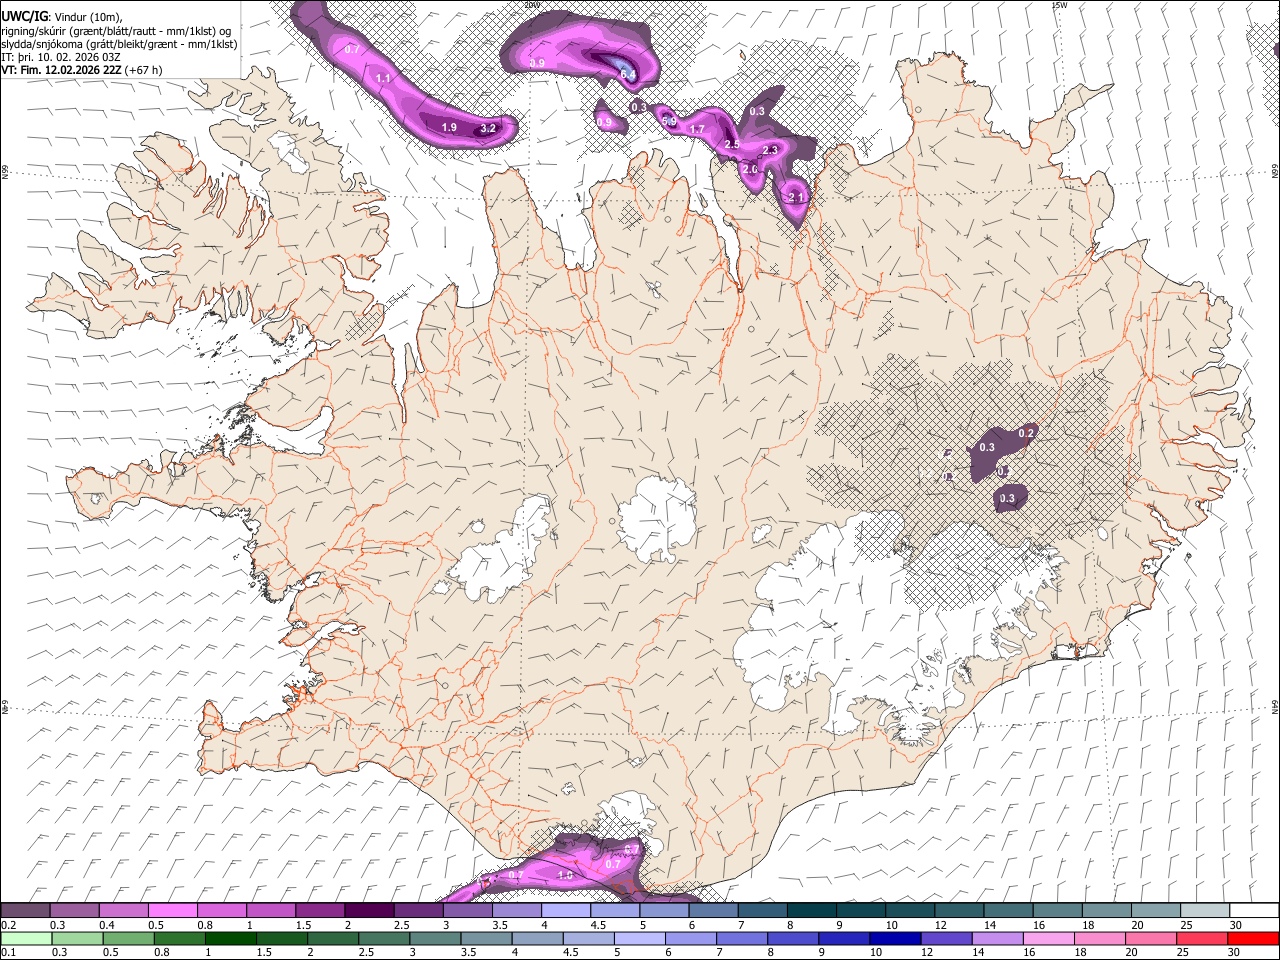The height and width of the screenshot is (960, 1280).
Task: Click the "0.4" label in the upper legend row
Action: (106, 925)
